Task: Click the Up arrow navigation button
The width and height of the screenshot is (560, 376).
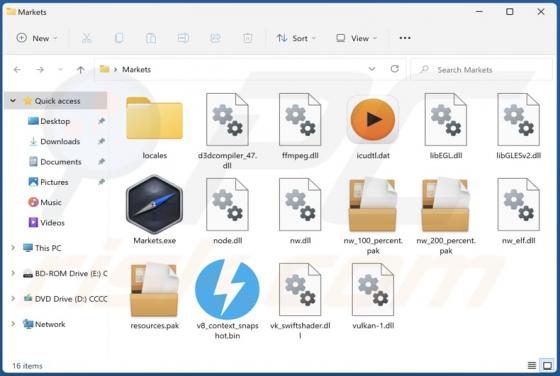Action: point(81,70)
